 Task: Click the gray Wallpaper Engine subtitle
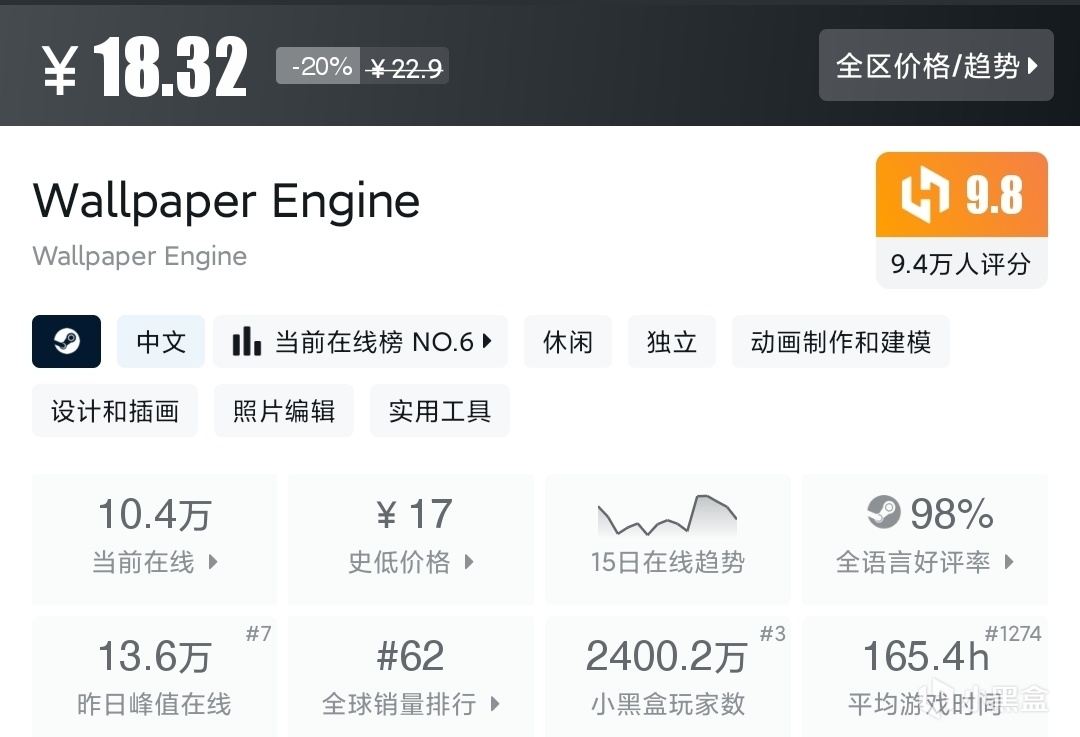click(139, 256)
